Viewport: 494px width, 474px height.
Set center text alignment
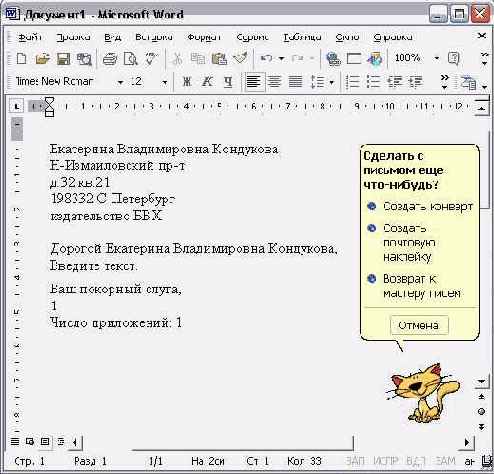[x=275, y=81]
